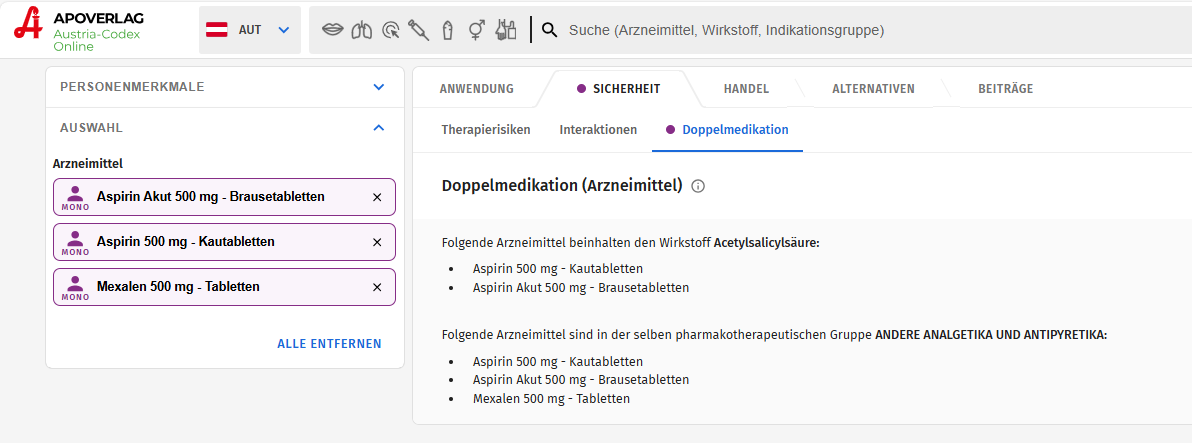This screenshot has height=443, width=1192.
Task: Click the syringe (injection) icon
Action: pos(418,30)
